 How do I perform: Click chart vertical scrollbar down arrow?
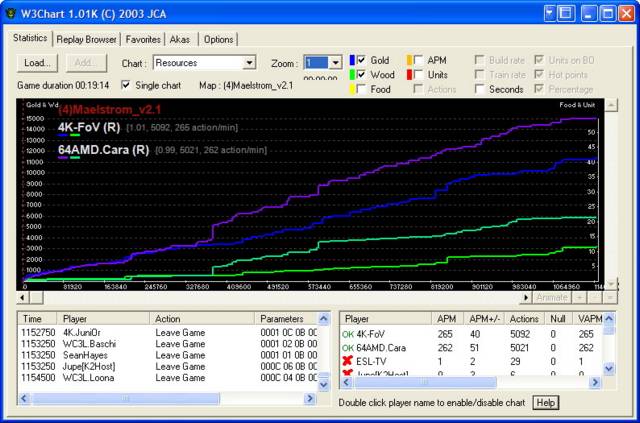(611, 284)
